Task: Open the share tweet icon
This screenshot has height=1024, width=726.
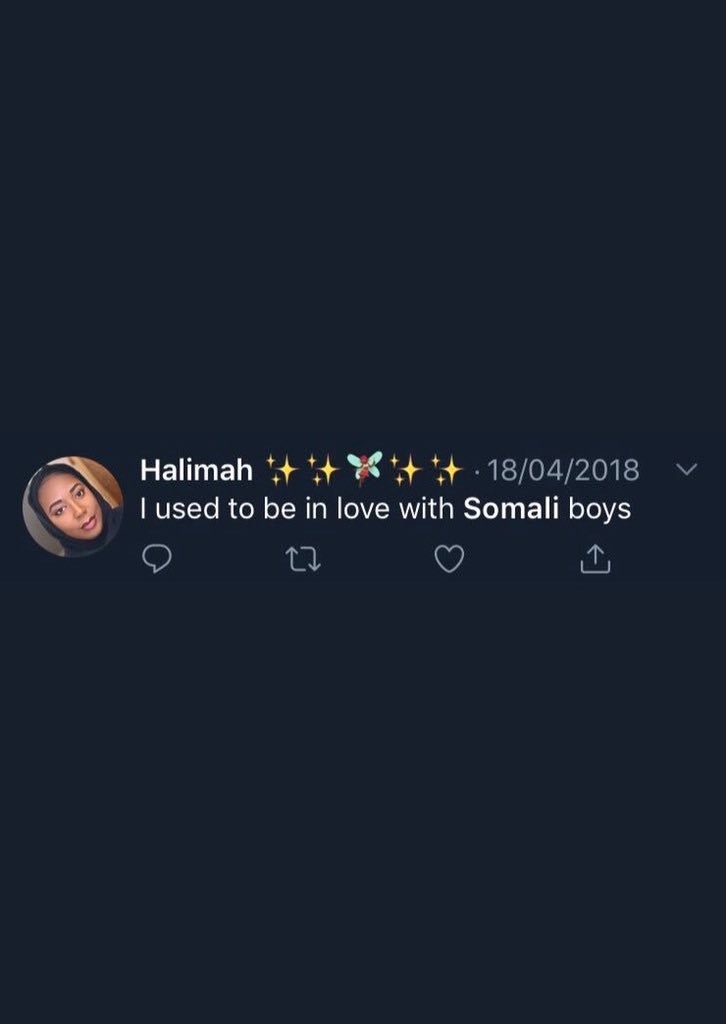Action: coord(595,560)
